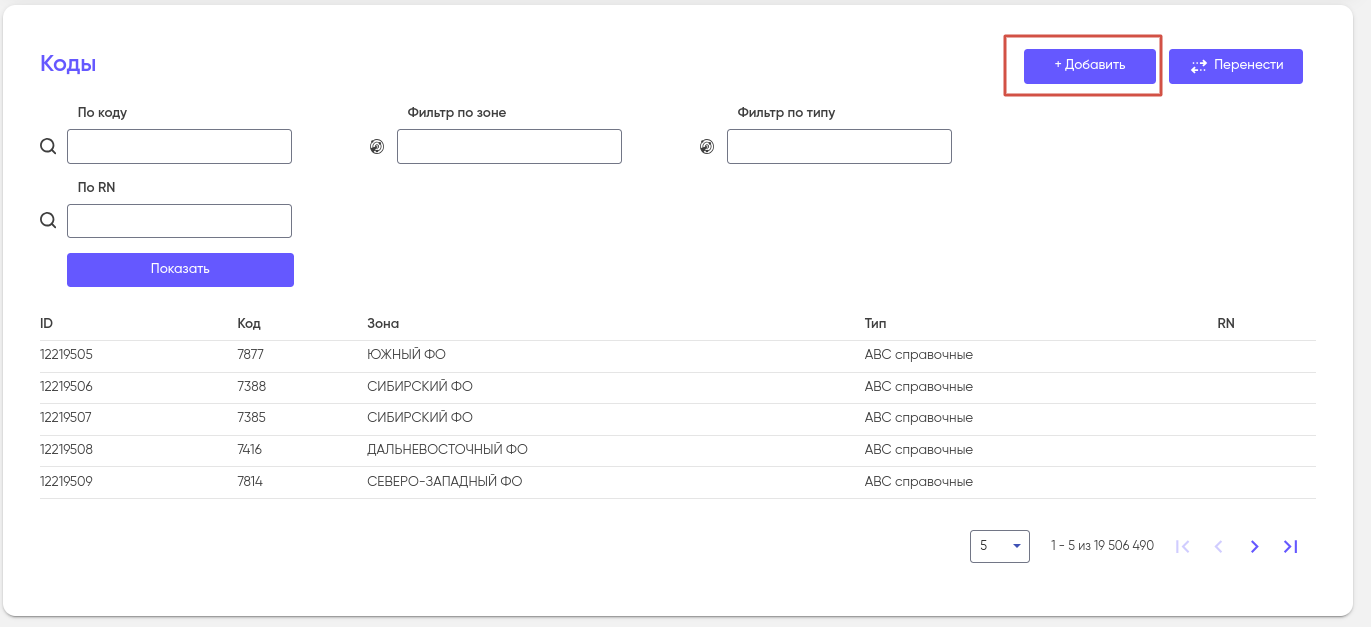
Task: Open the rows-per-page dropdown showing 5
Action: point(999,546)
